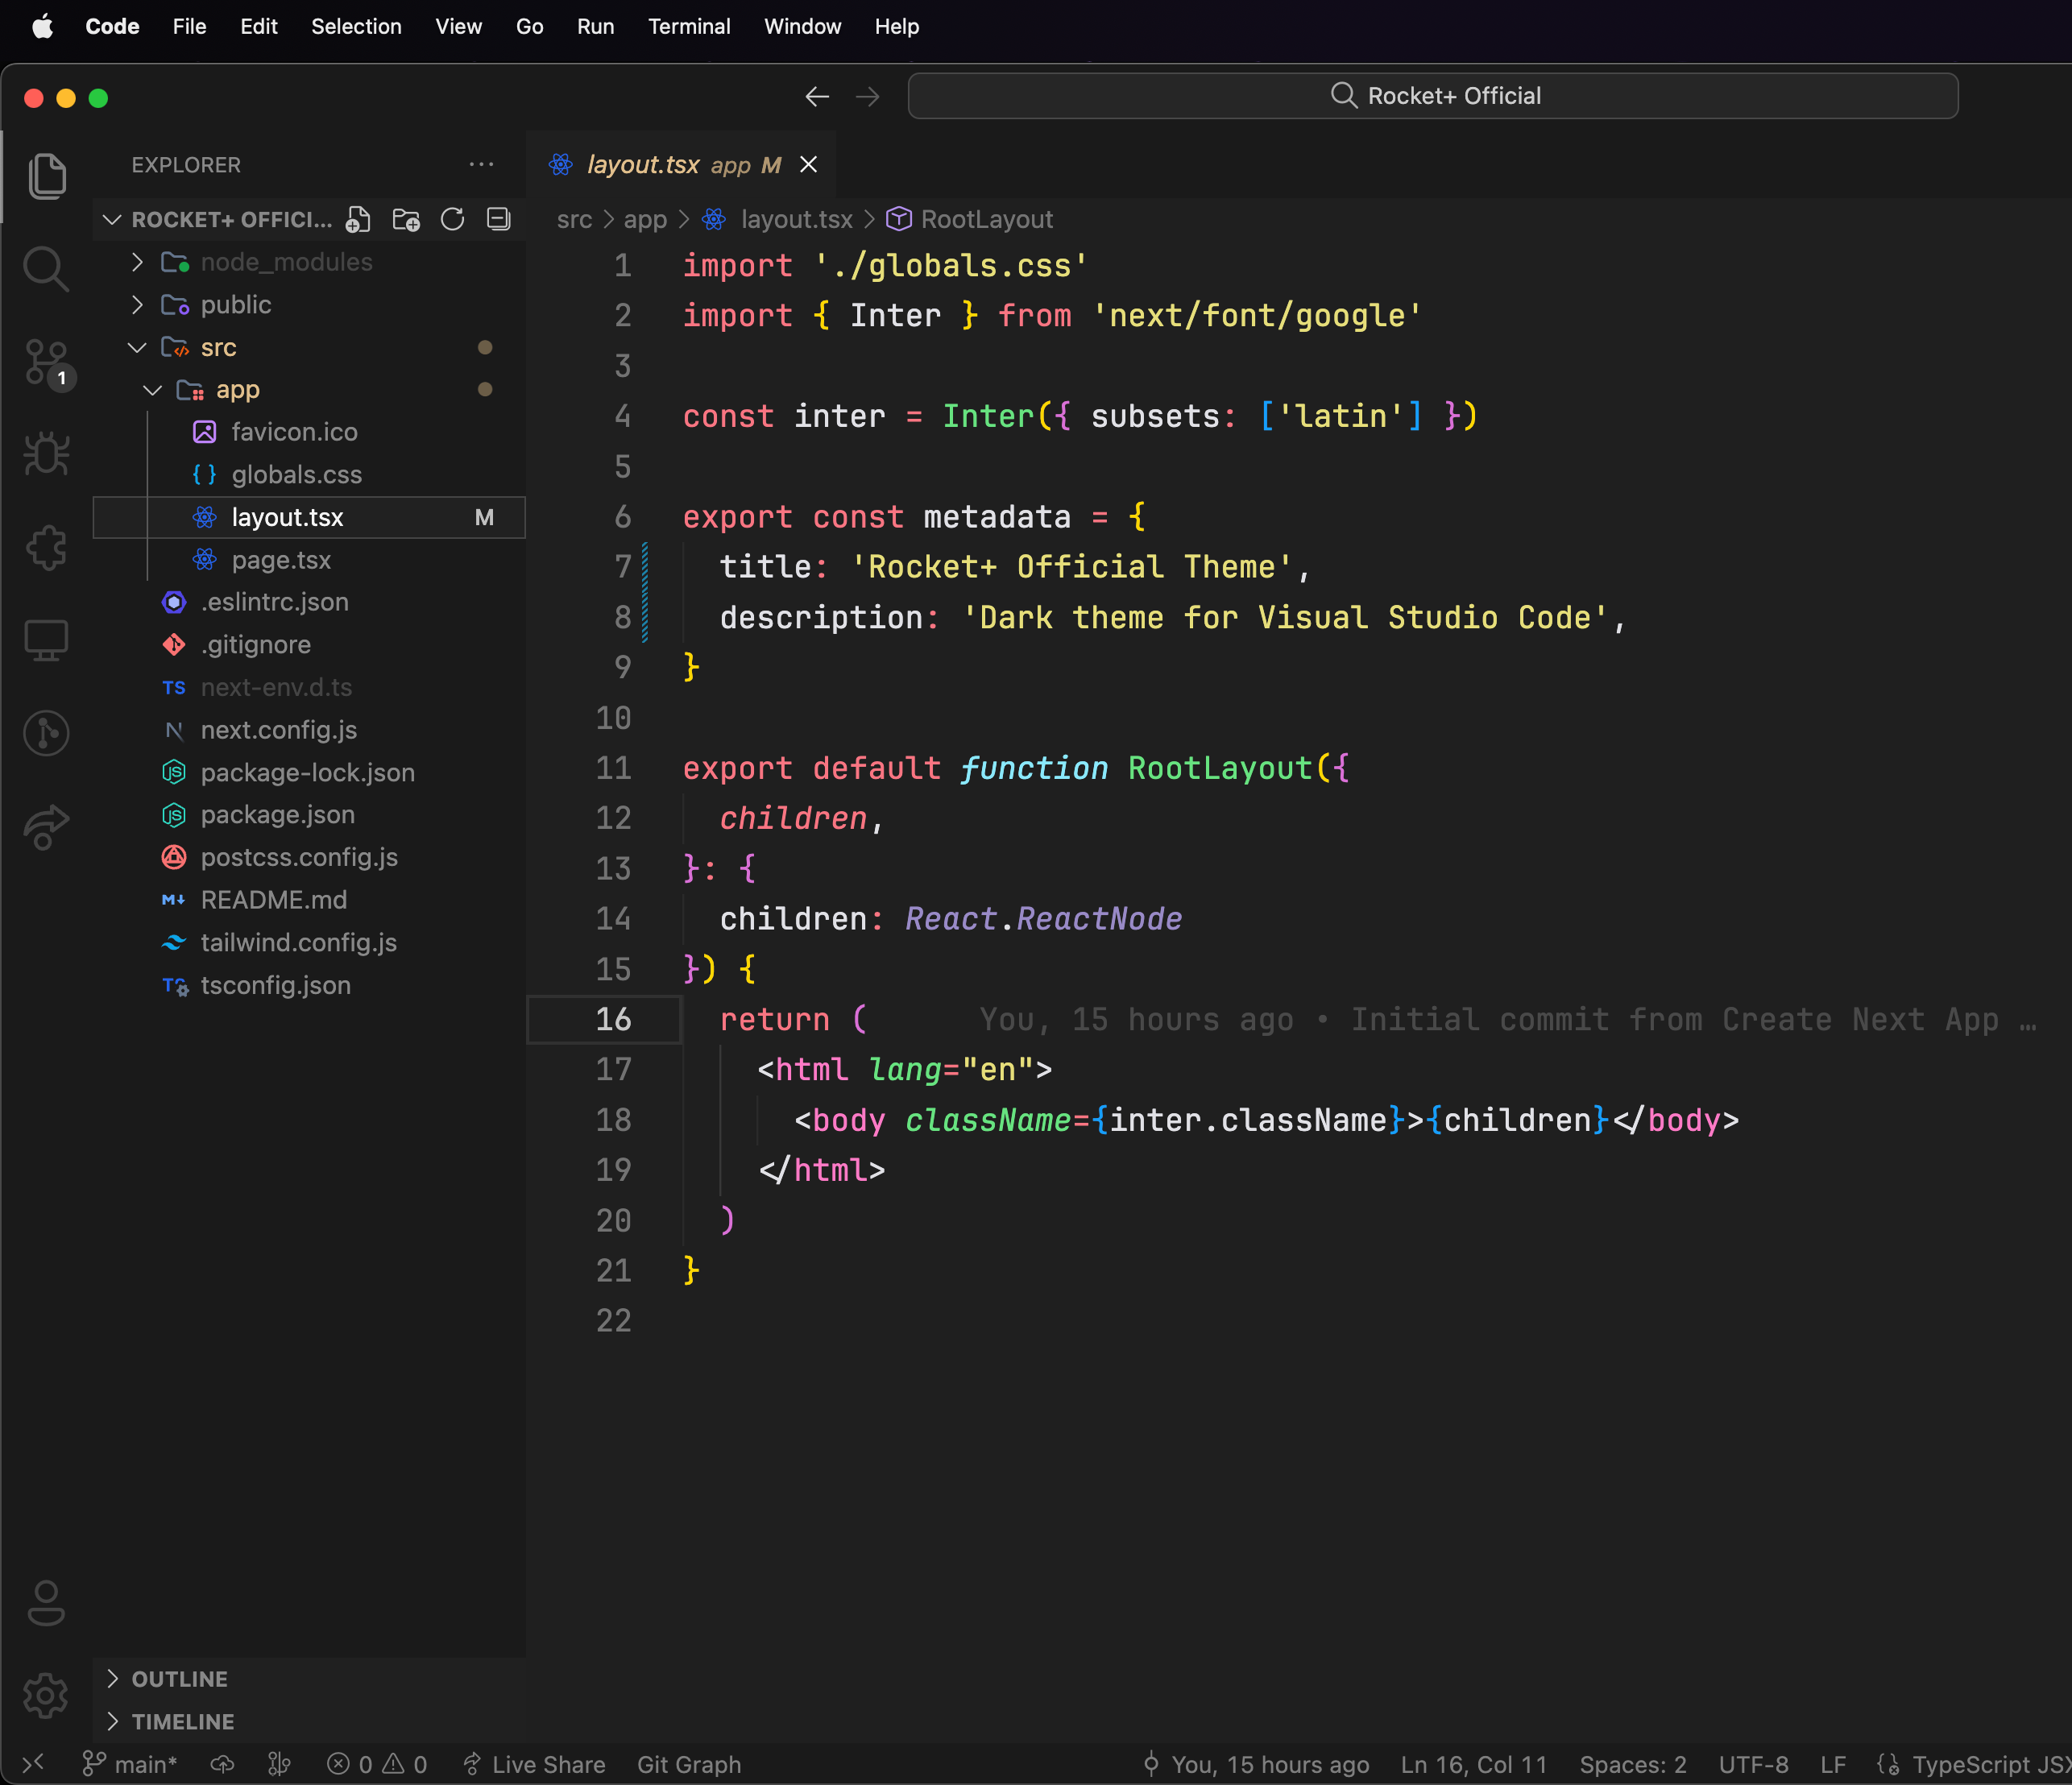This screenshot has height=1785, width=2072.
Task: Open the Live Share sidebar icon
Action: [x=46, y=827]
